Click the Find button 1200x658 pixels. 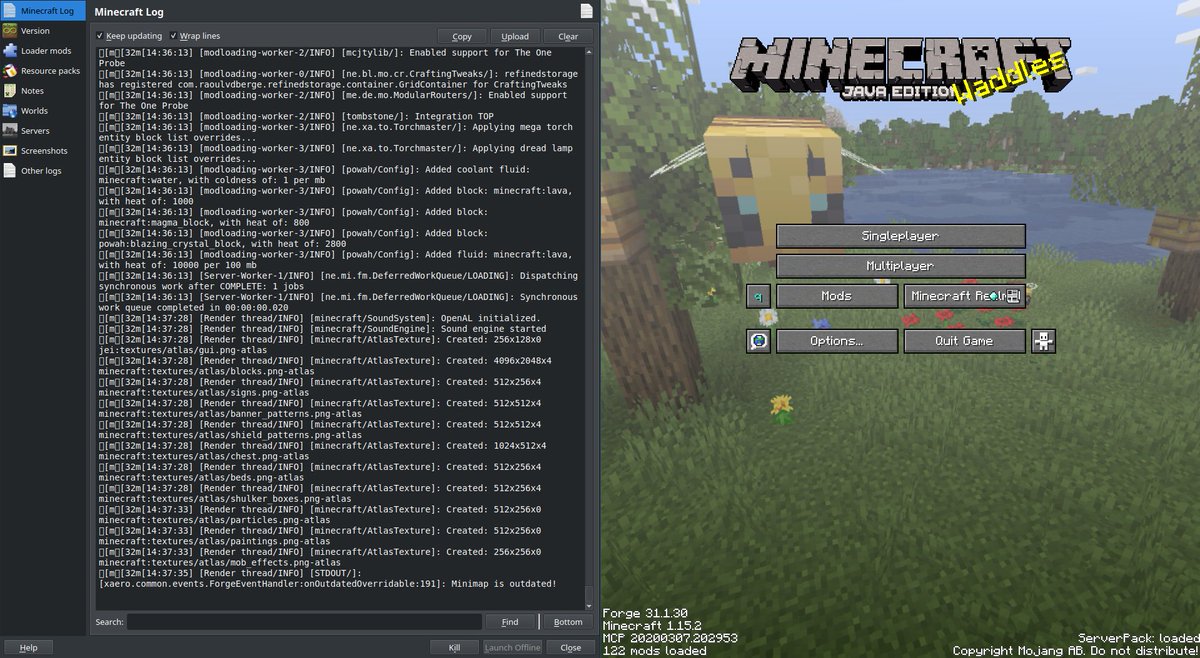[510, 622]
